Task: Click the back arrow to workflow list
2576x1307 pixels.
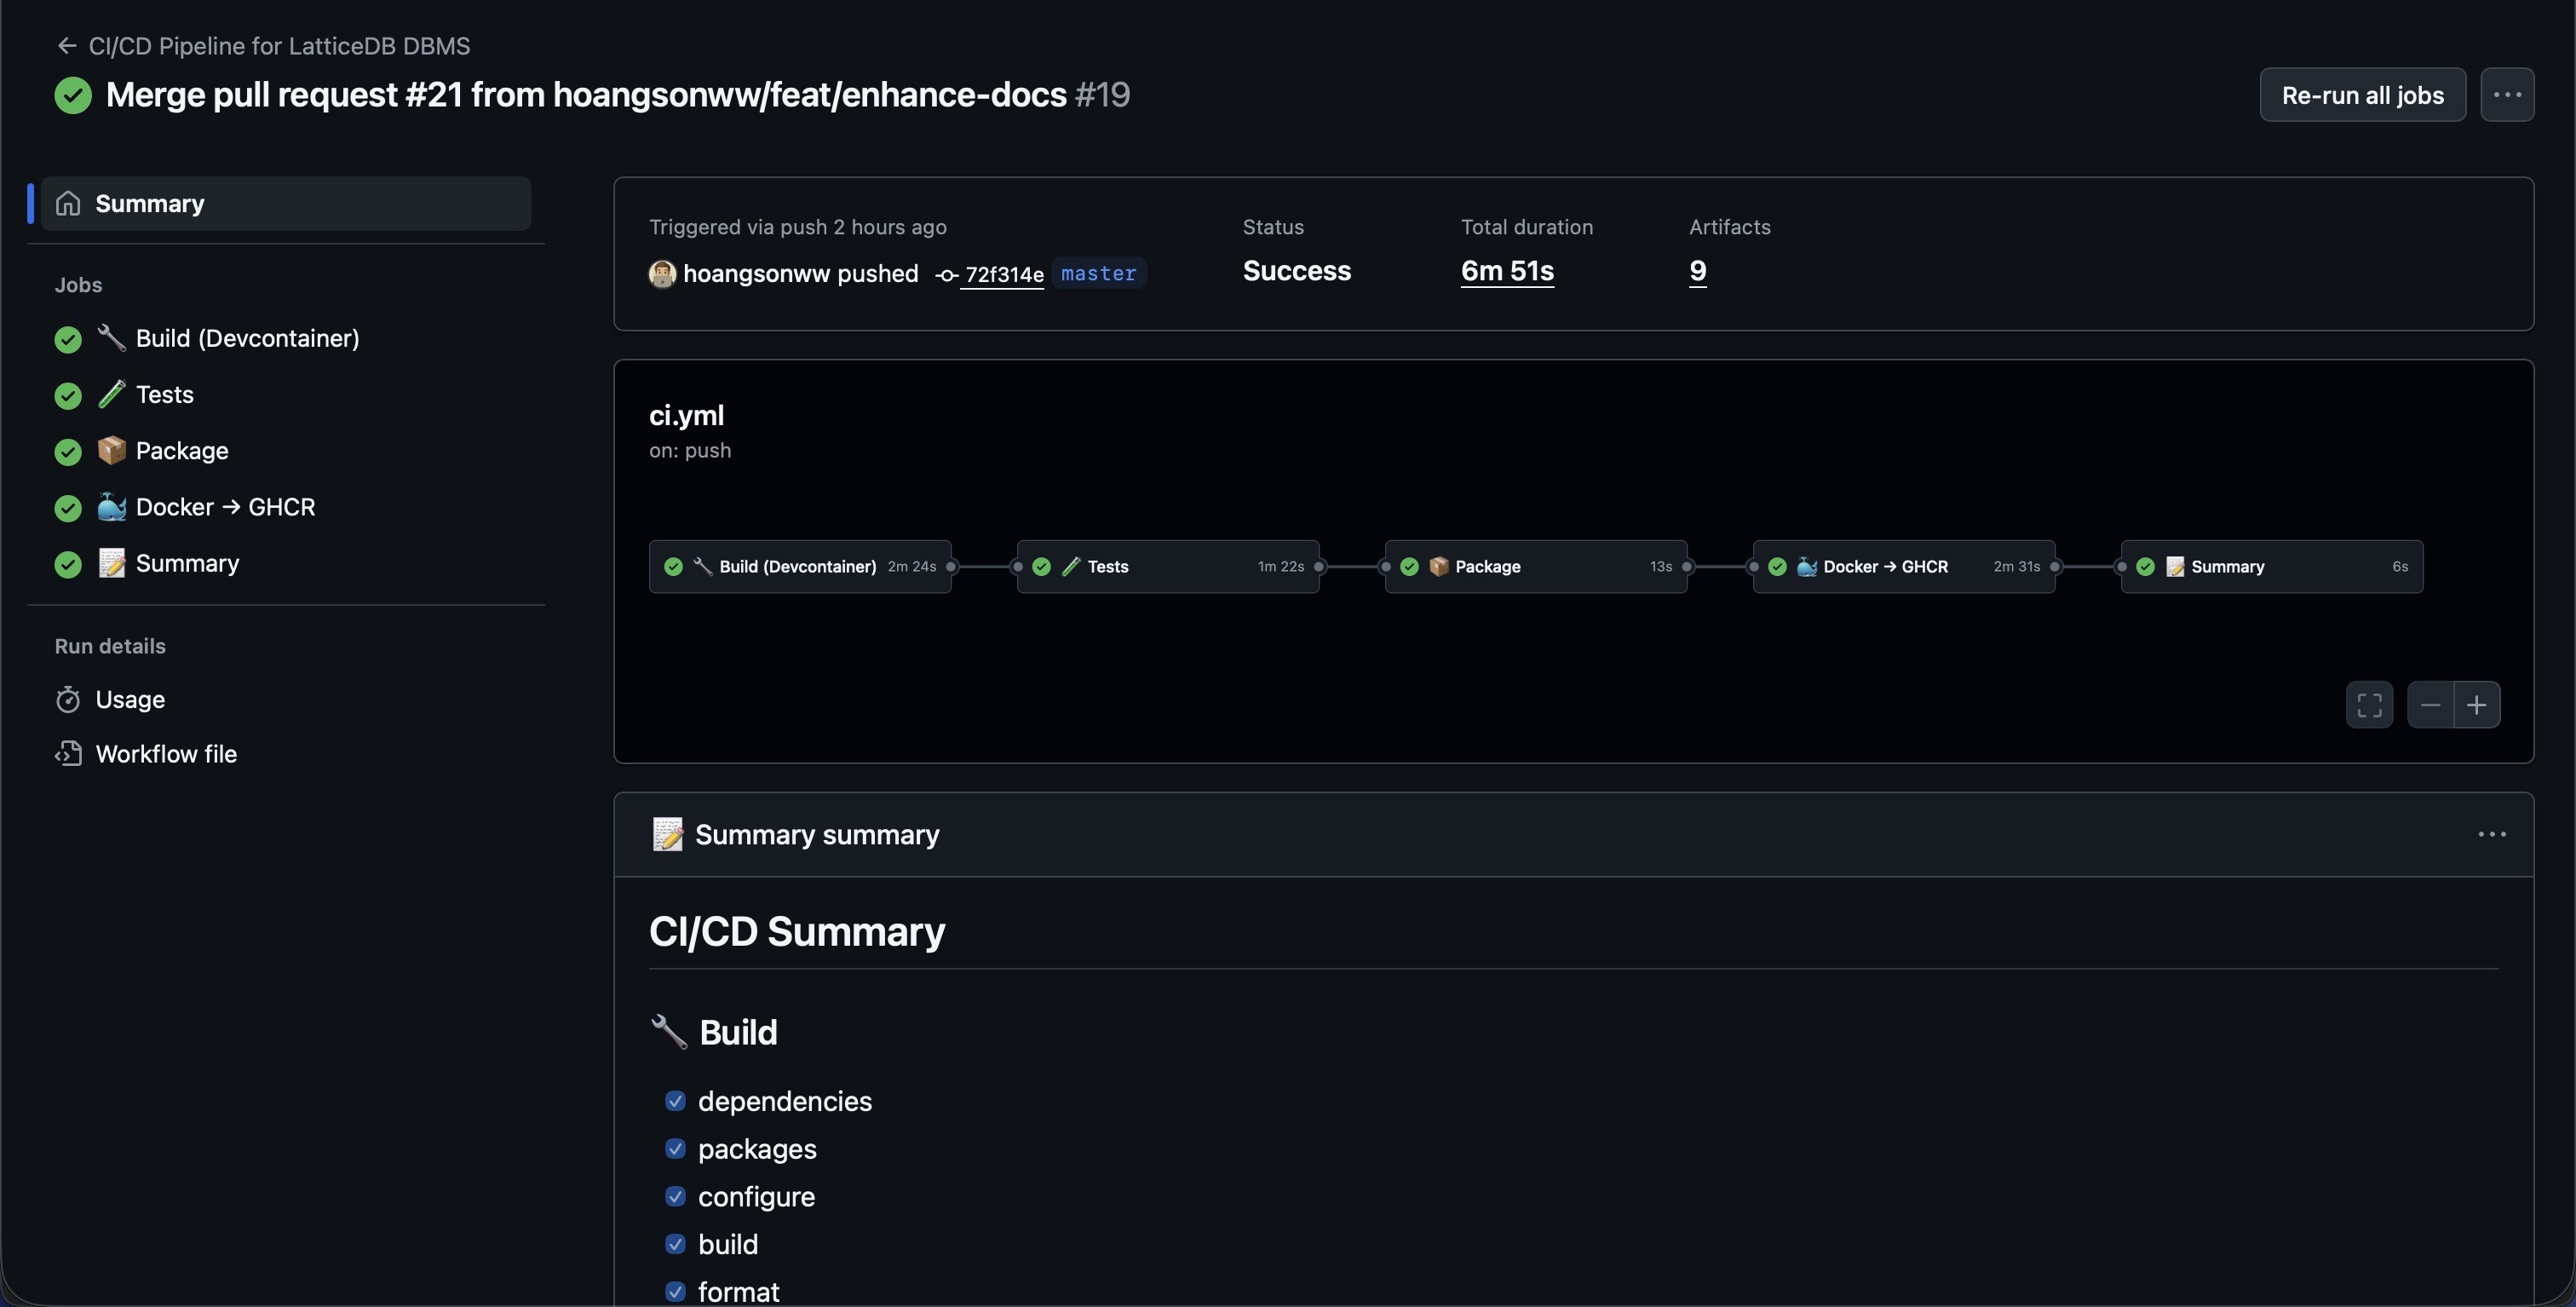Action: 67,46
